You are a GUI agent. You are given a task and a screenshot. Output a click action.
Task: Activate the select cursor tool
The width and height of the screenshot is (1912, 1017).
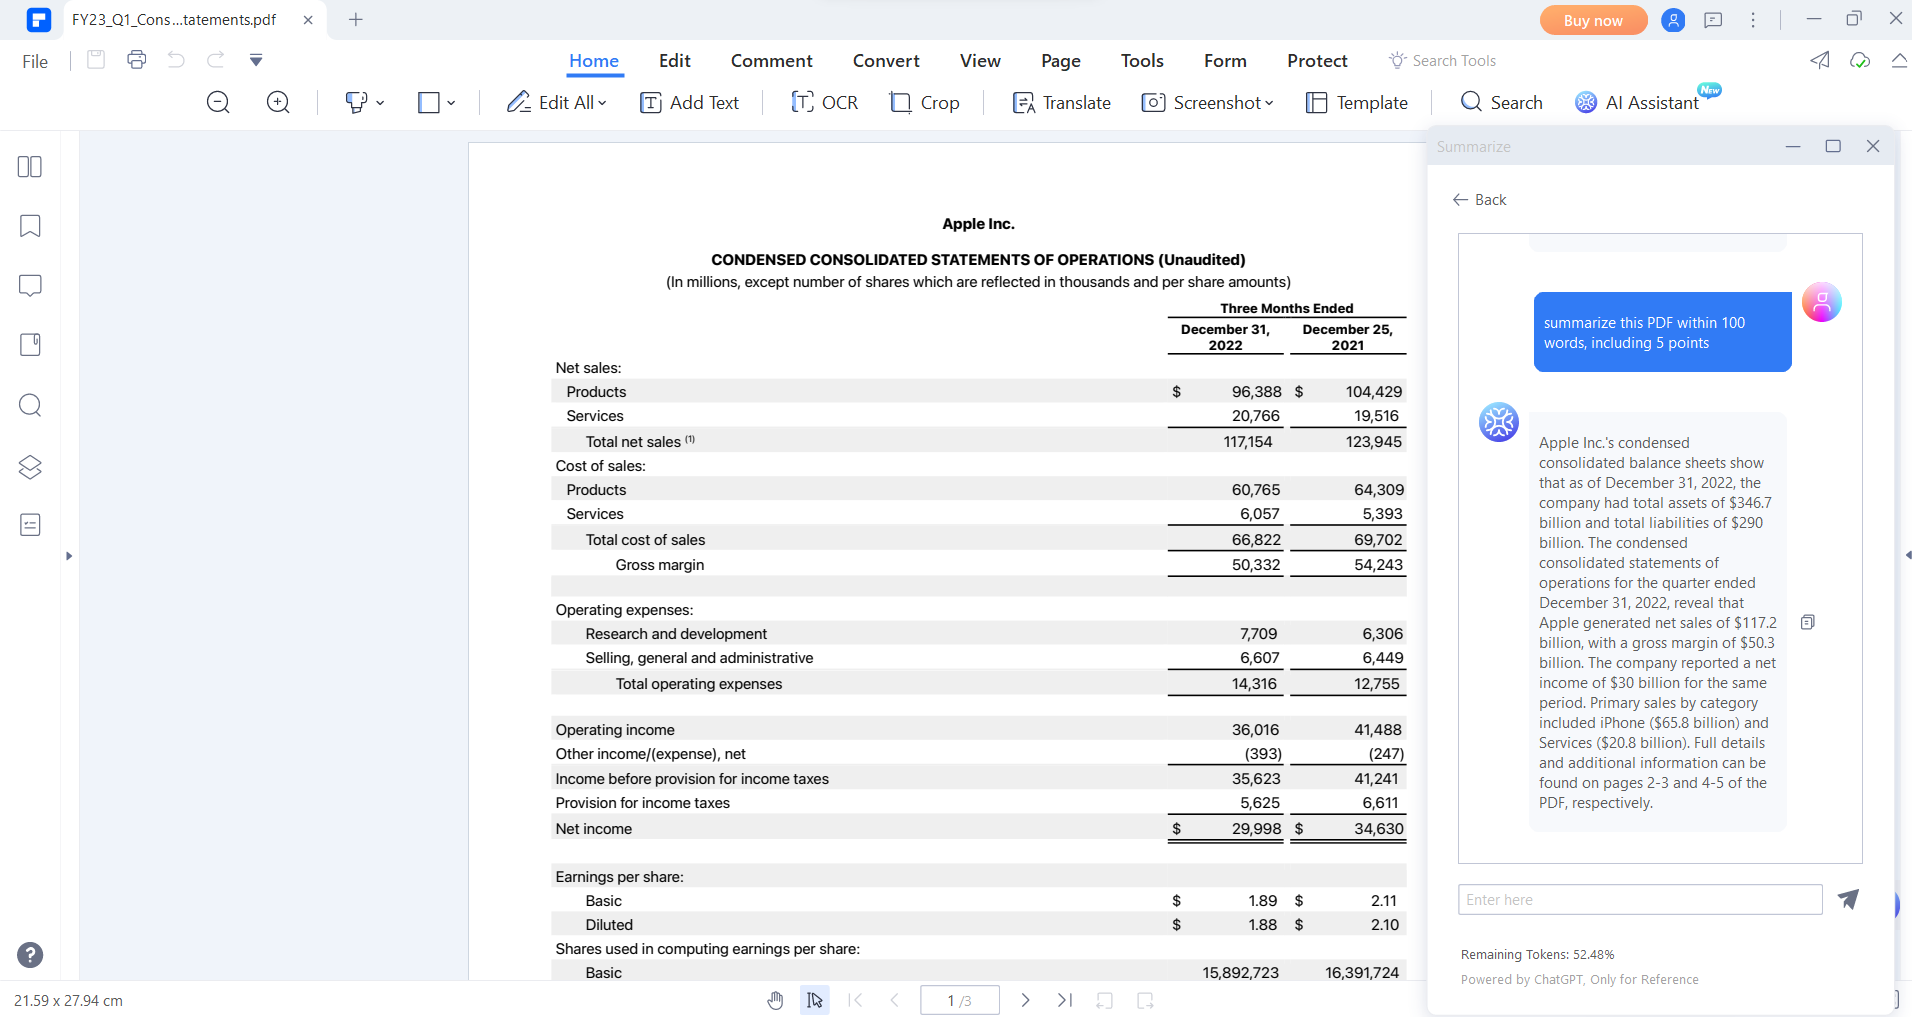815,1000
